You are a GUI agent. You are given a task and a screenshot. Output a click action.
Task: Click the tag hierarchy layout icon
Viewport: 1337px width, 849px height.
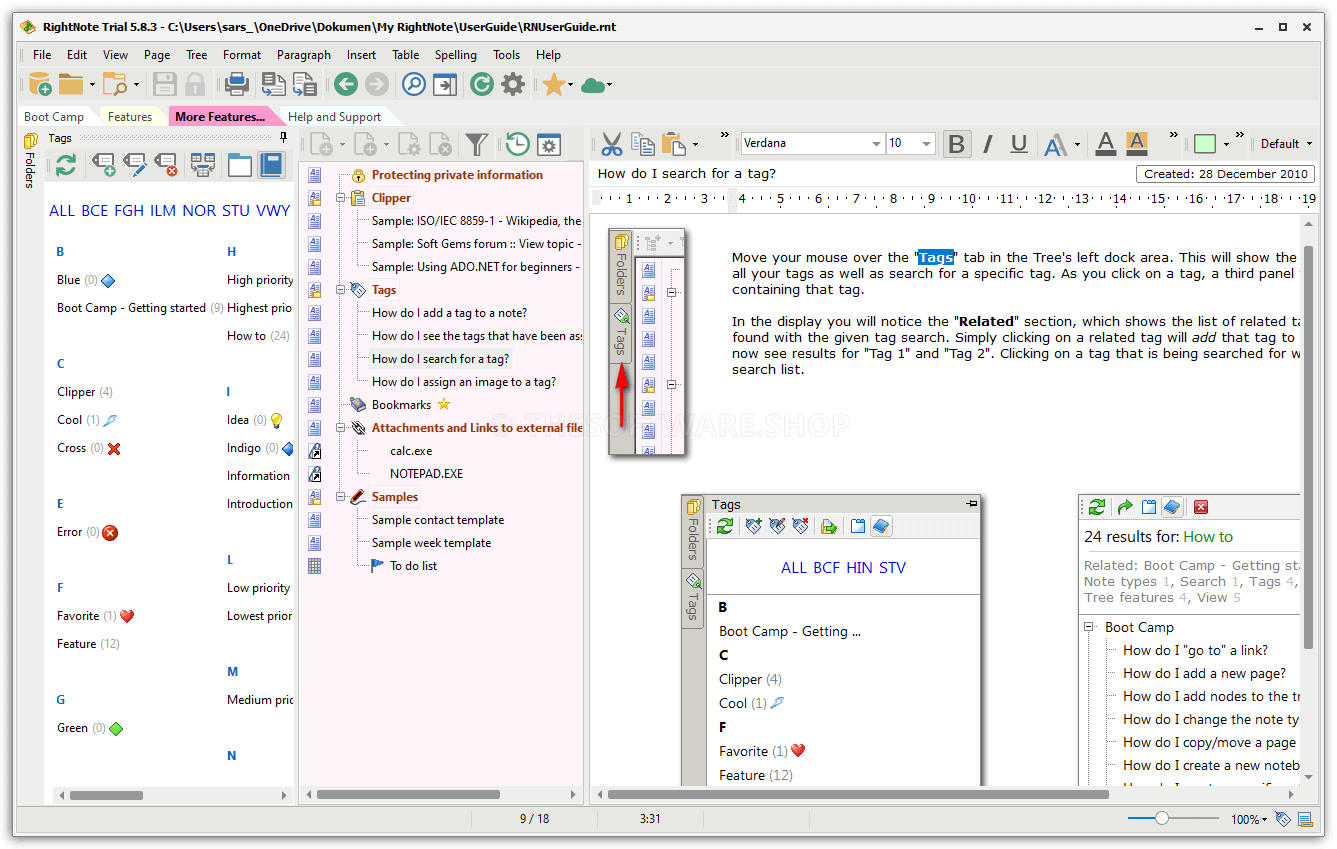point(203,165)
